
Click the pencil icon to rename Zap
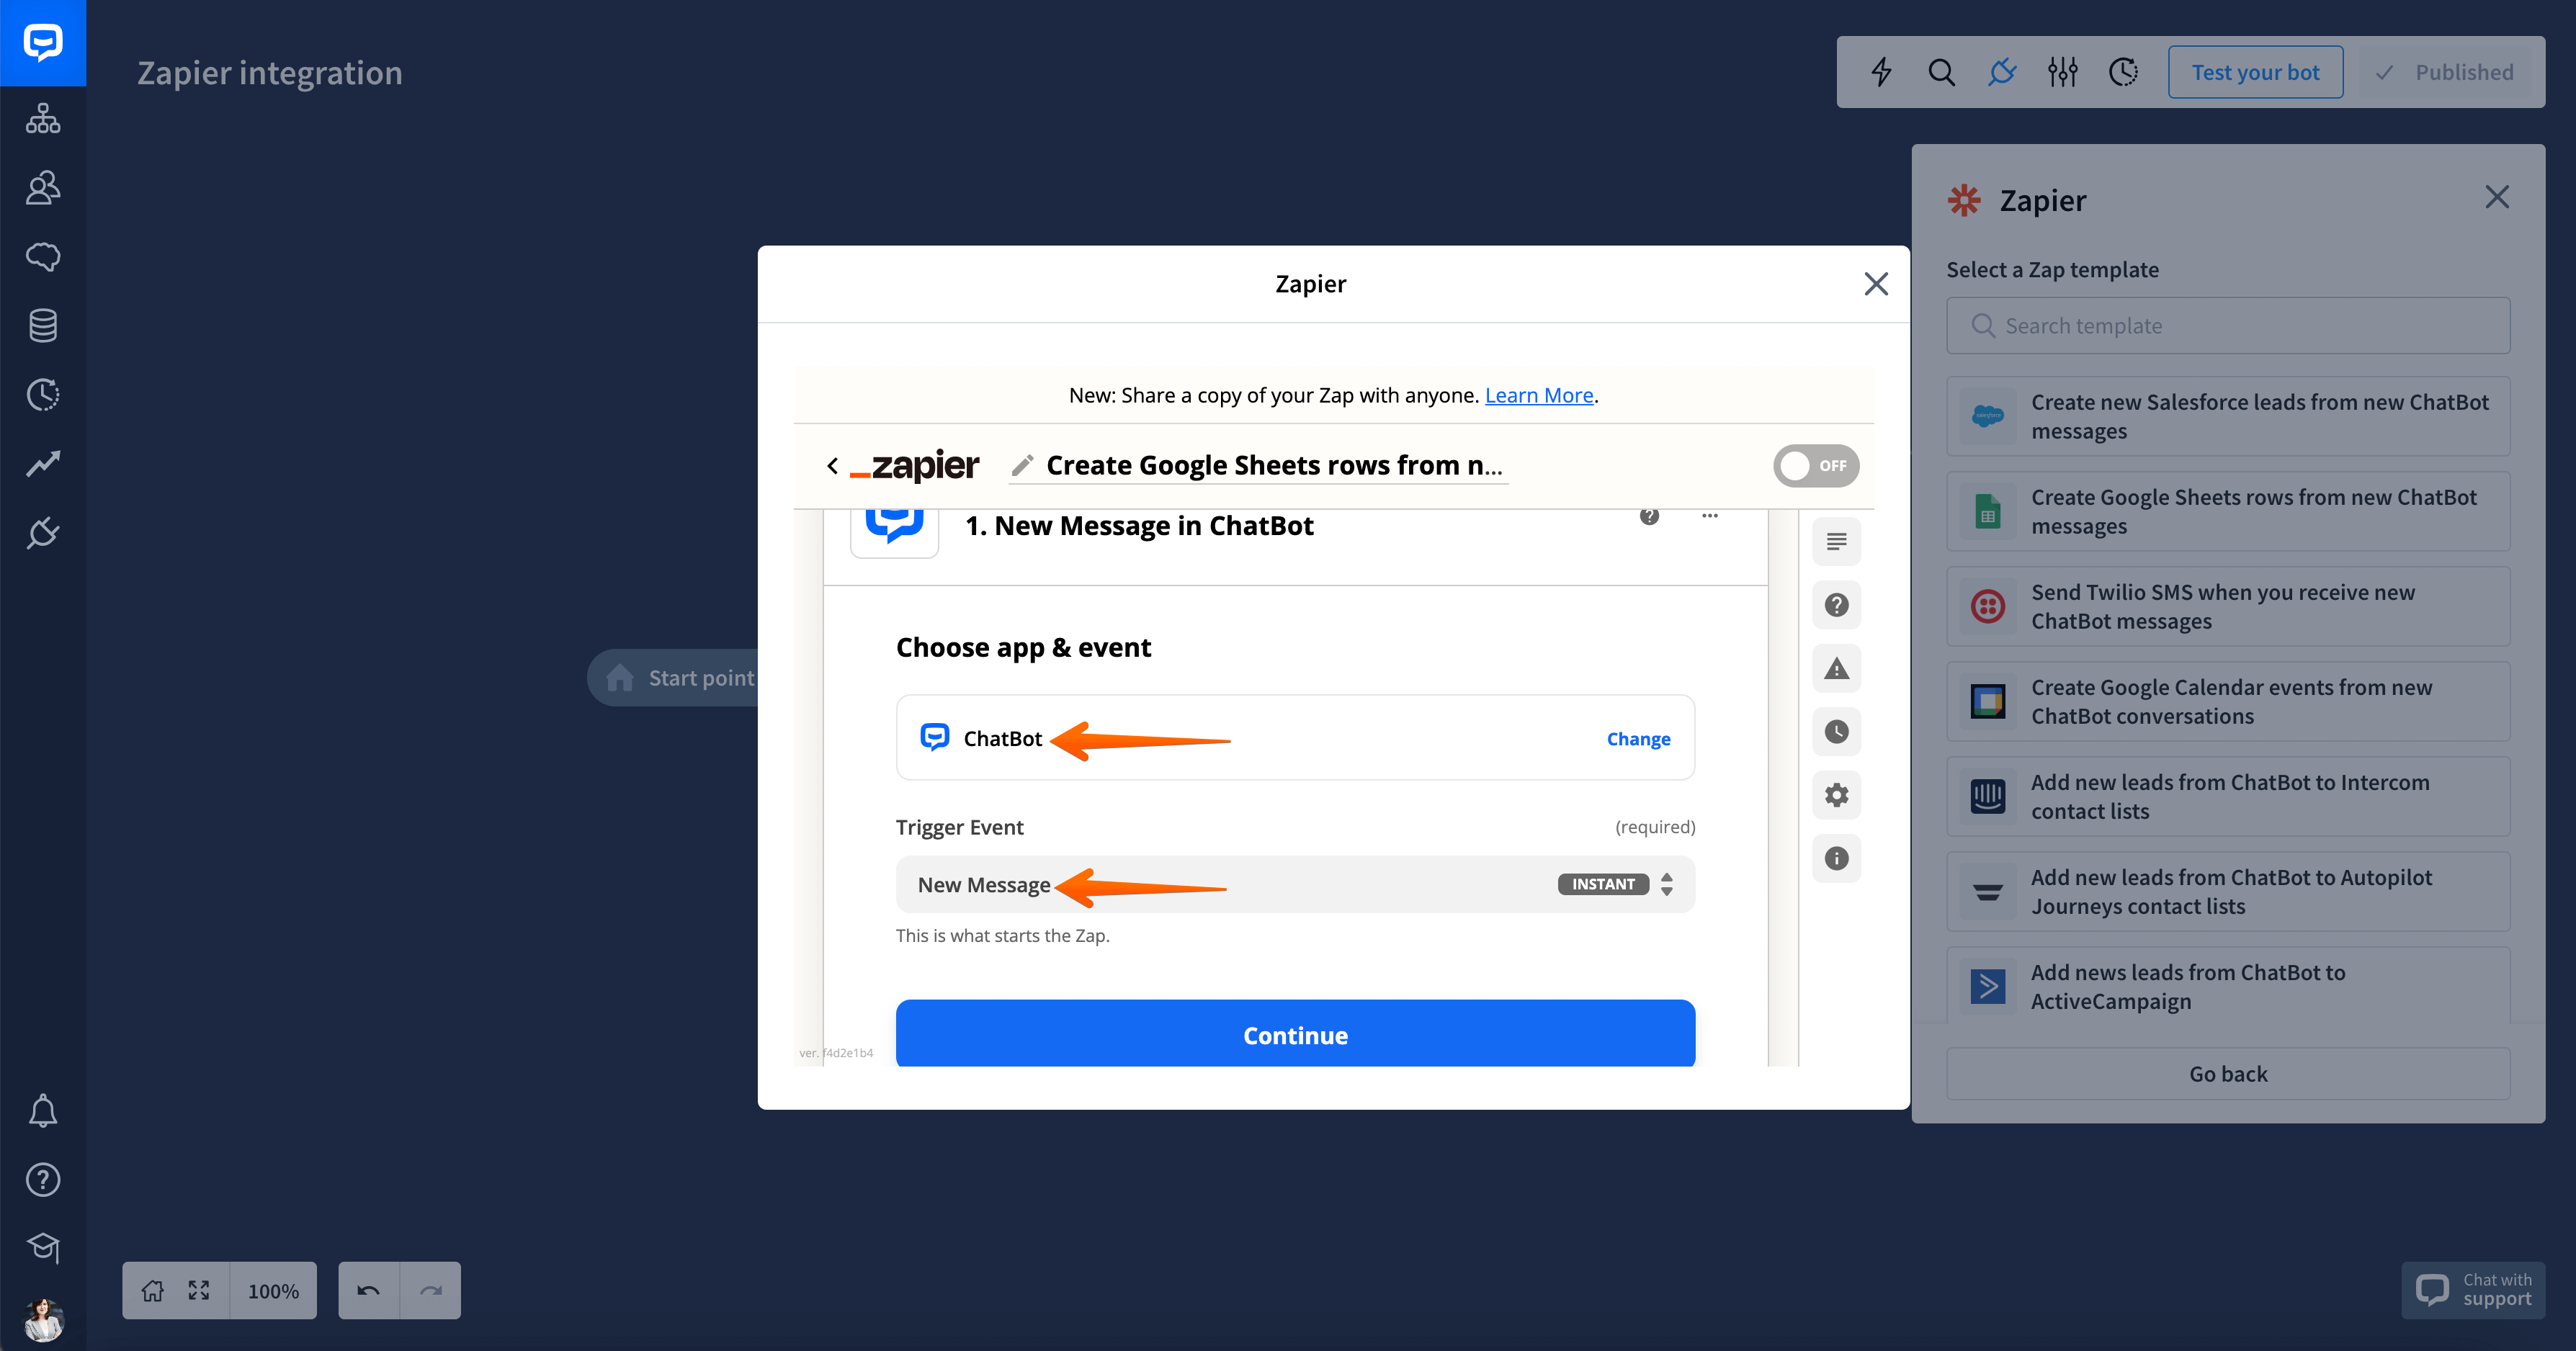pos(1022,465)
